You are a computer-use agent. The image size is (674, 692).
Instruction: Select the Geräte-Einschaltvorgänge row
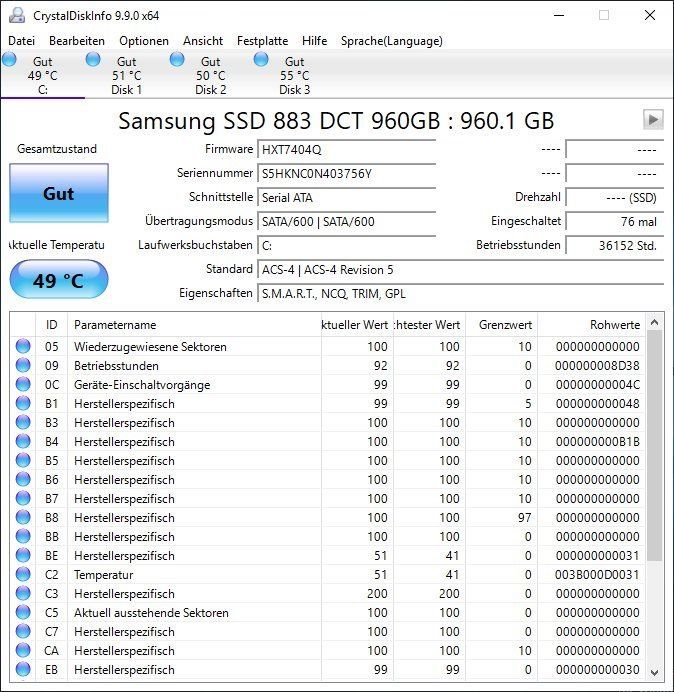pyautogui.click(x=328, y=384)
